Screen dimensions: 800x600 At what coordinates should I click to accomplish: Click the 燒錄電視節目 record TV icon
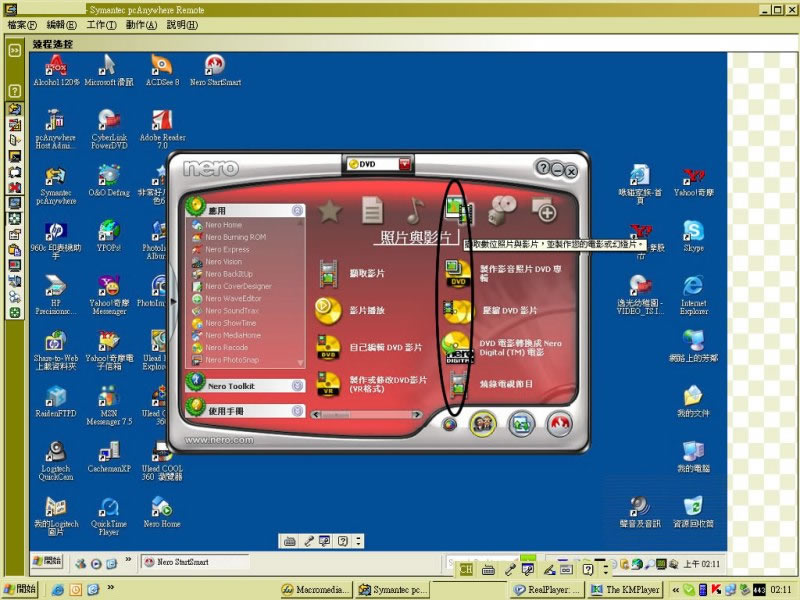click(459, 384)
